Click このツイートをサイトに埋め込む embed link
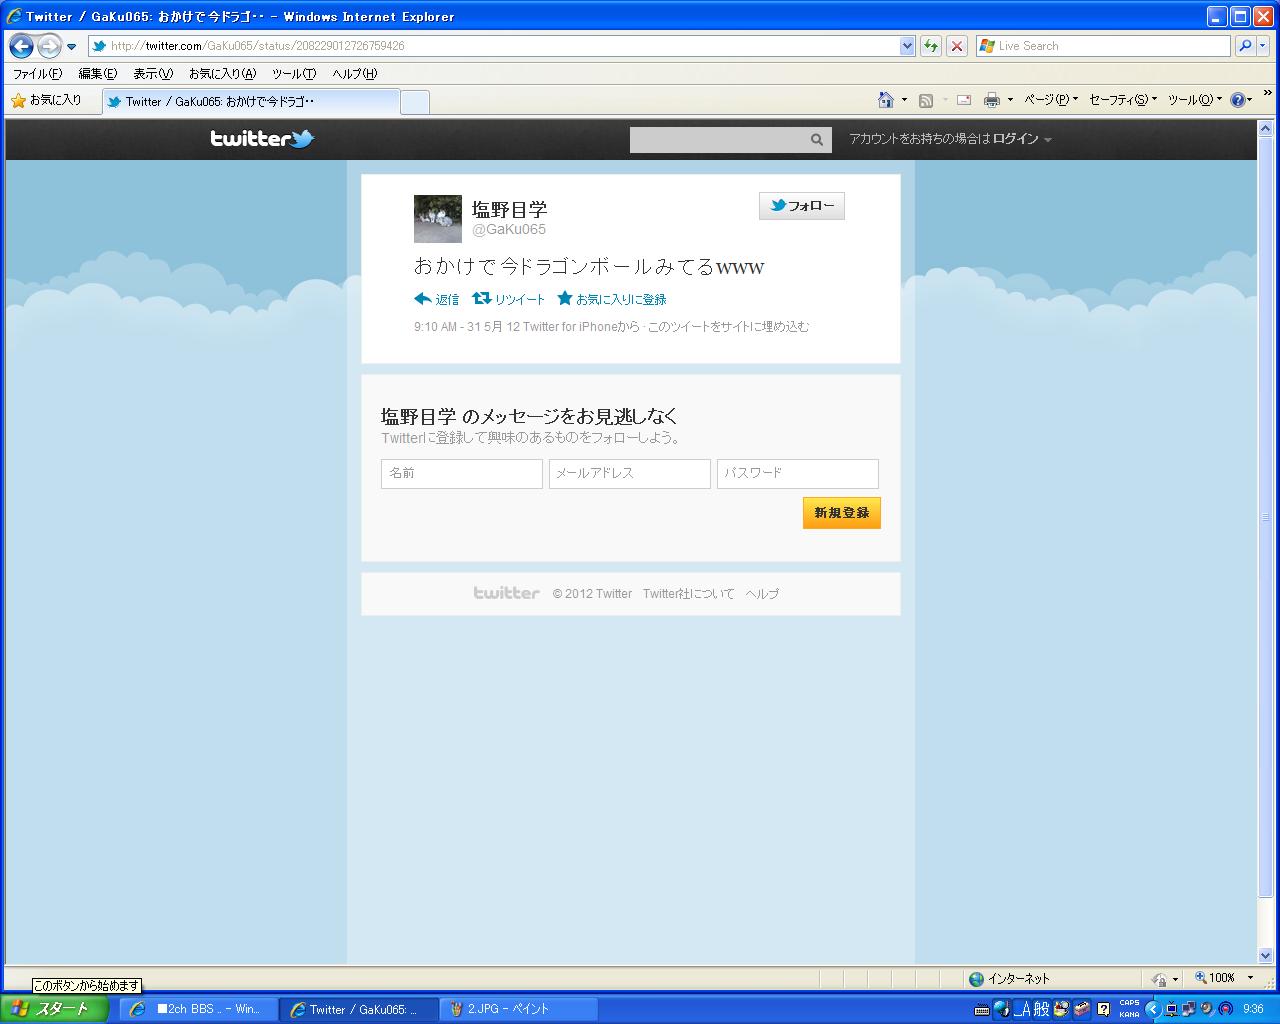Viewport: 1280px width, 1024px height. [x=728, y=327]
